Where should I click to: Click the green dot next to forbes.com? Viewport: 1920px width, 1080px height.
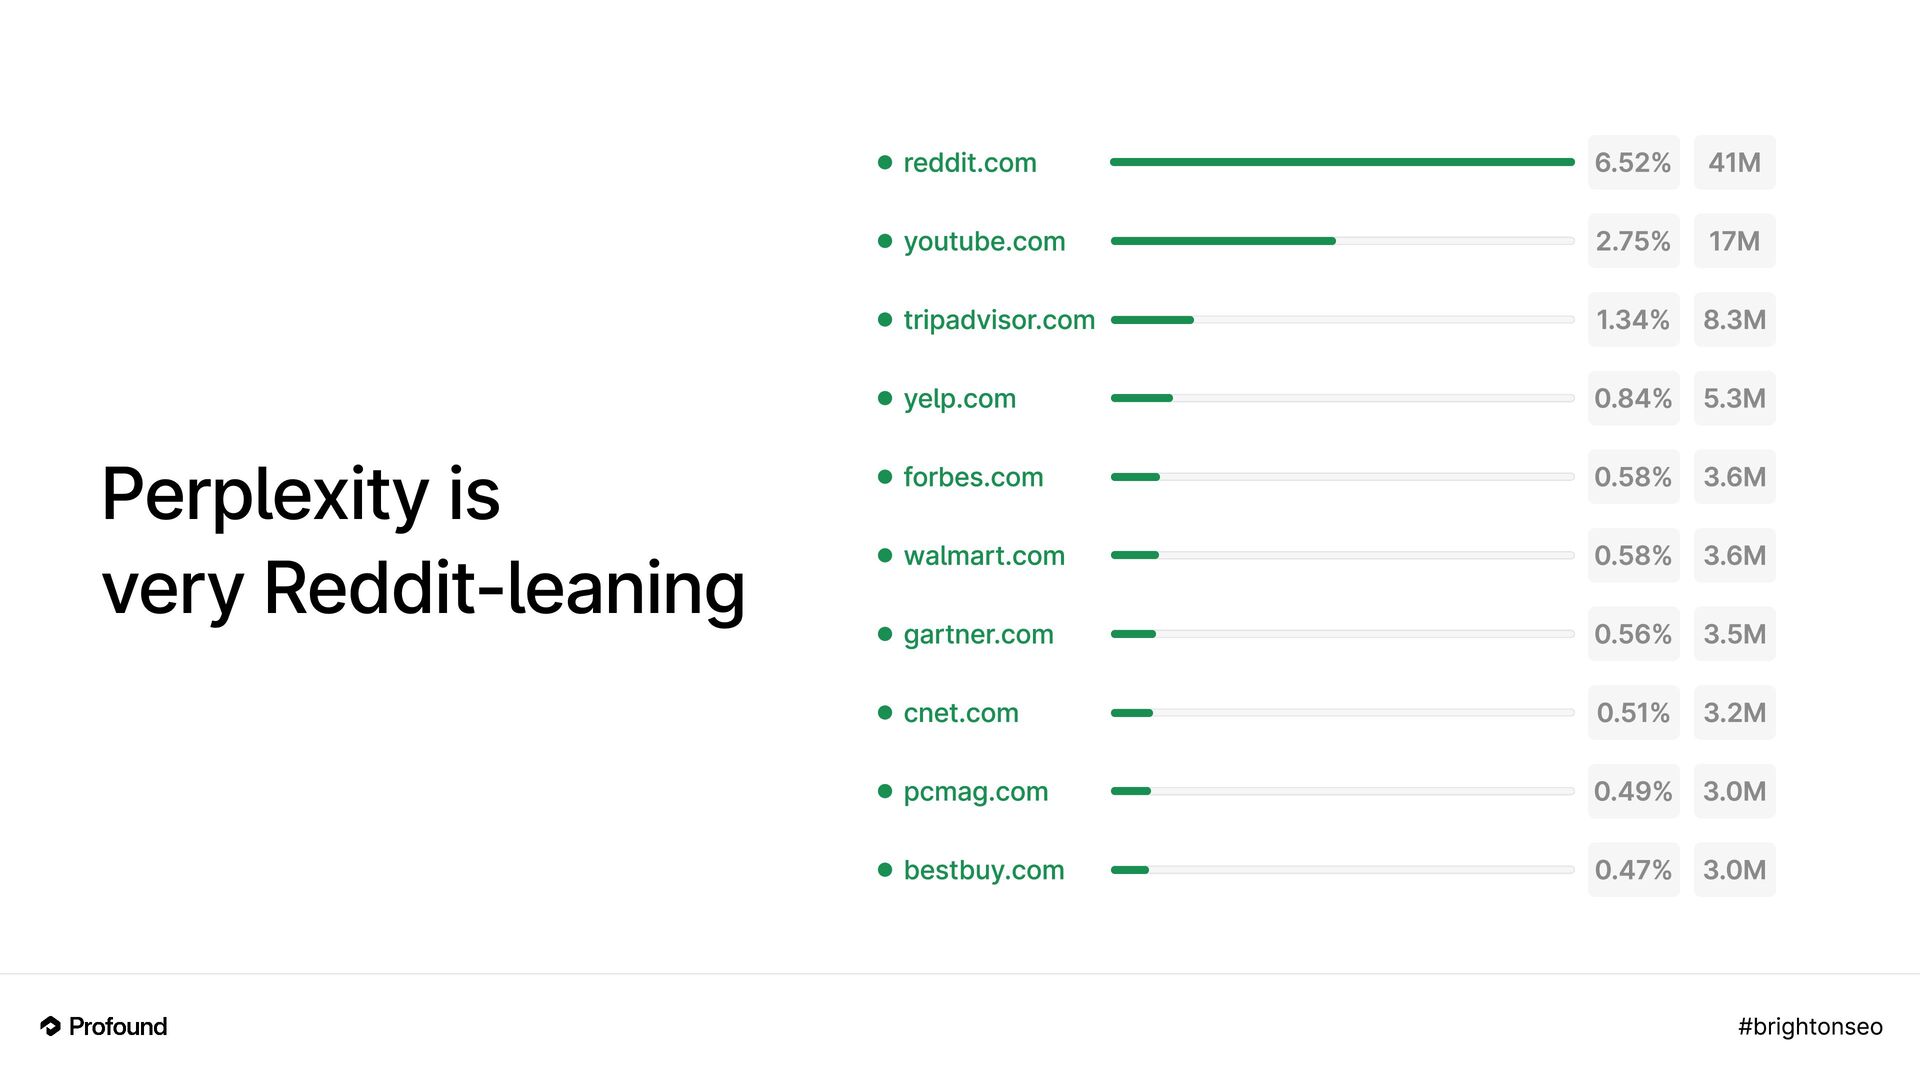[x=885, y=477]
